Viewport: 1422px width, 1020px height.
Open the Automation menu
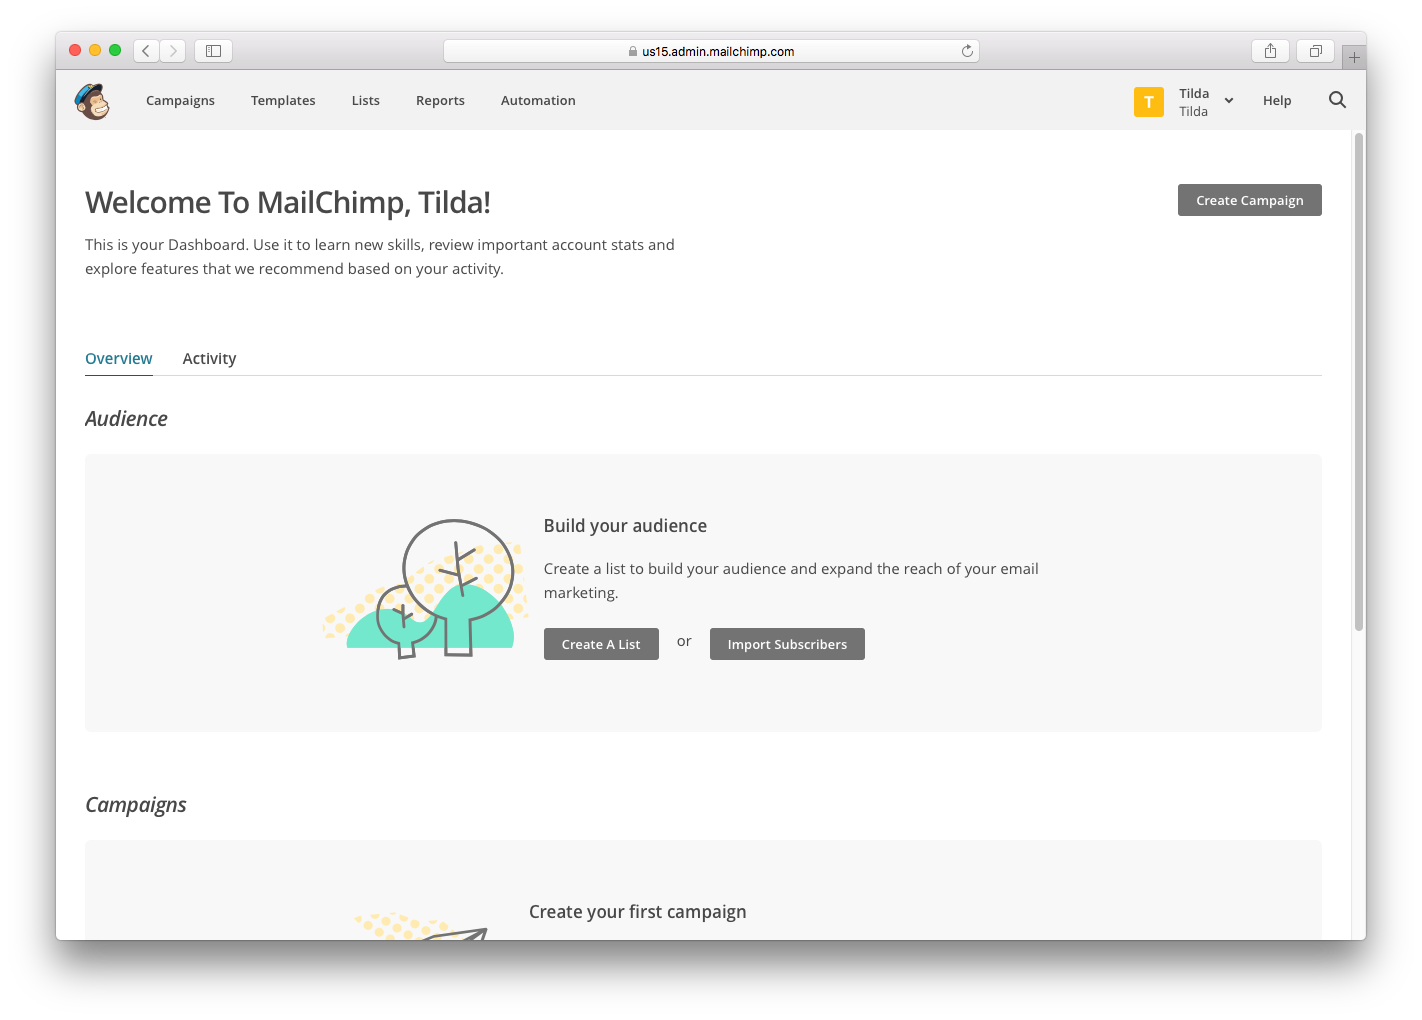pyautogui.click(x=538, y=101)
